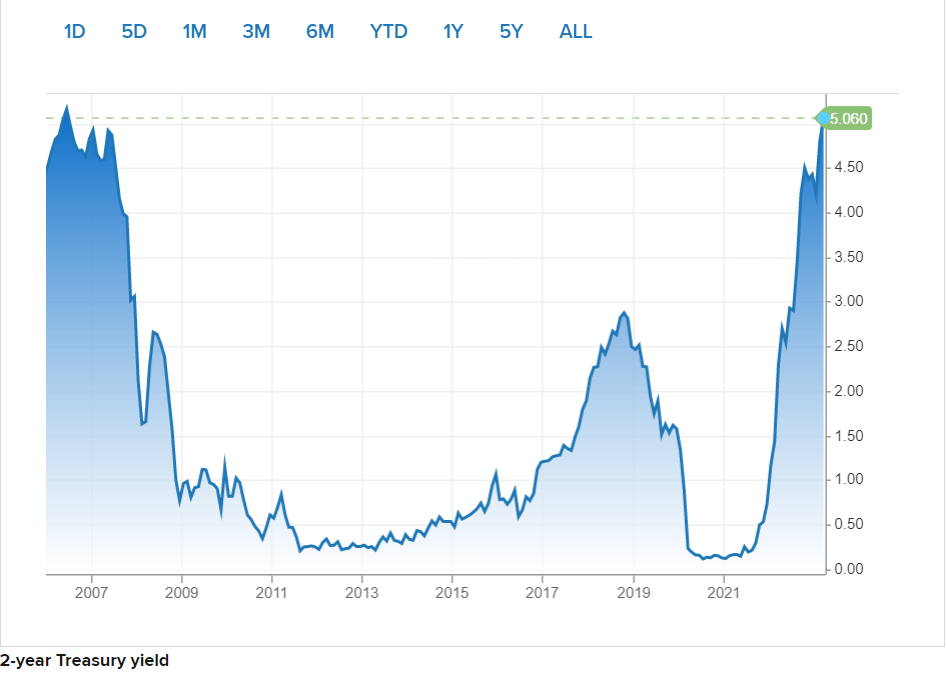
Task: Switch to the 6M range
Action: (x=320, y=31)
